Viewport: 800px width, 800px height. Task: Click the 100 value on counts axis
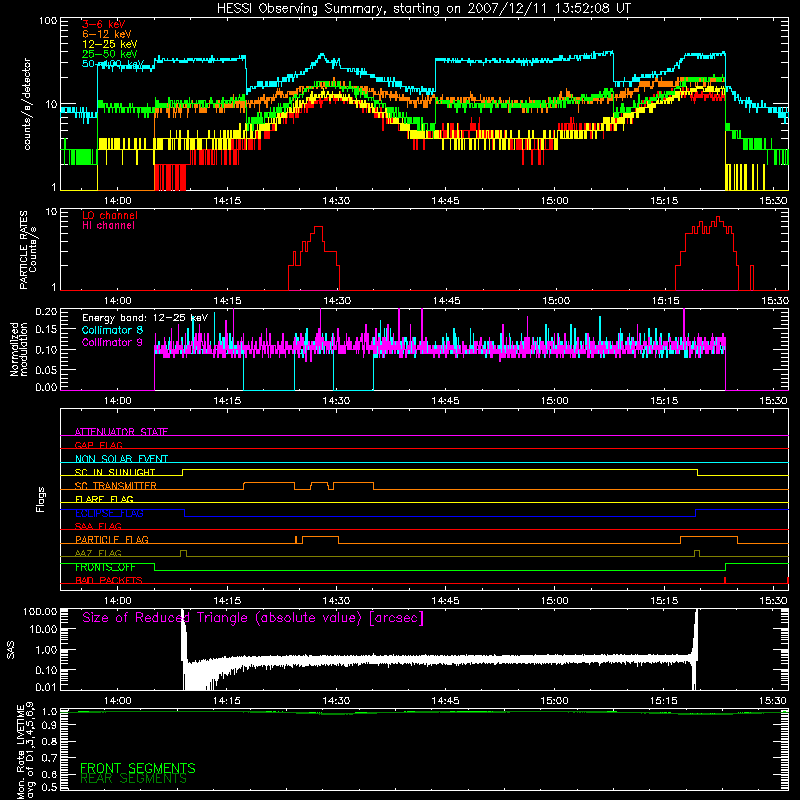click(48, 21)
